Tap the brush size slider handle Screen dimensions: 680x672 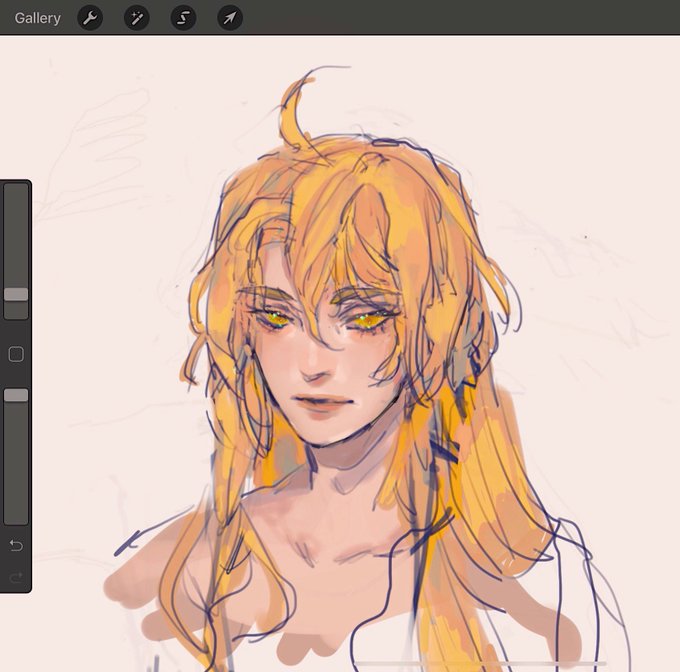click(16, 294)
